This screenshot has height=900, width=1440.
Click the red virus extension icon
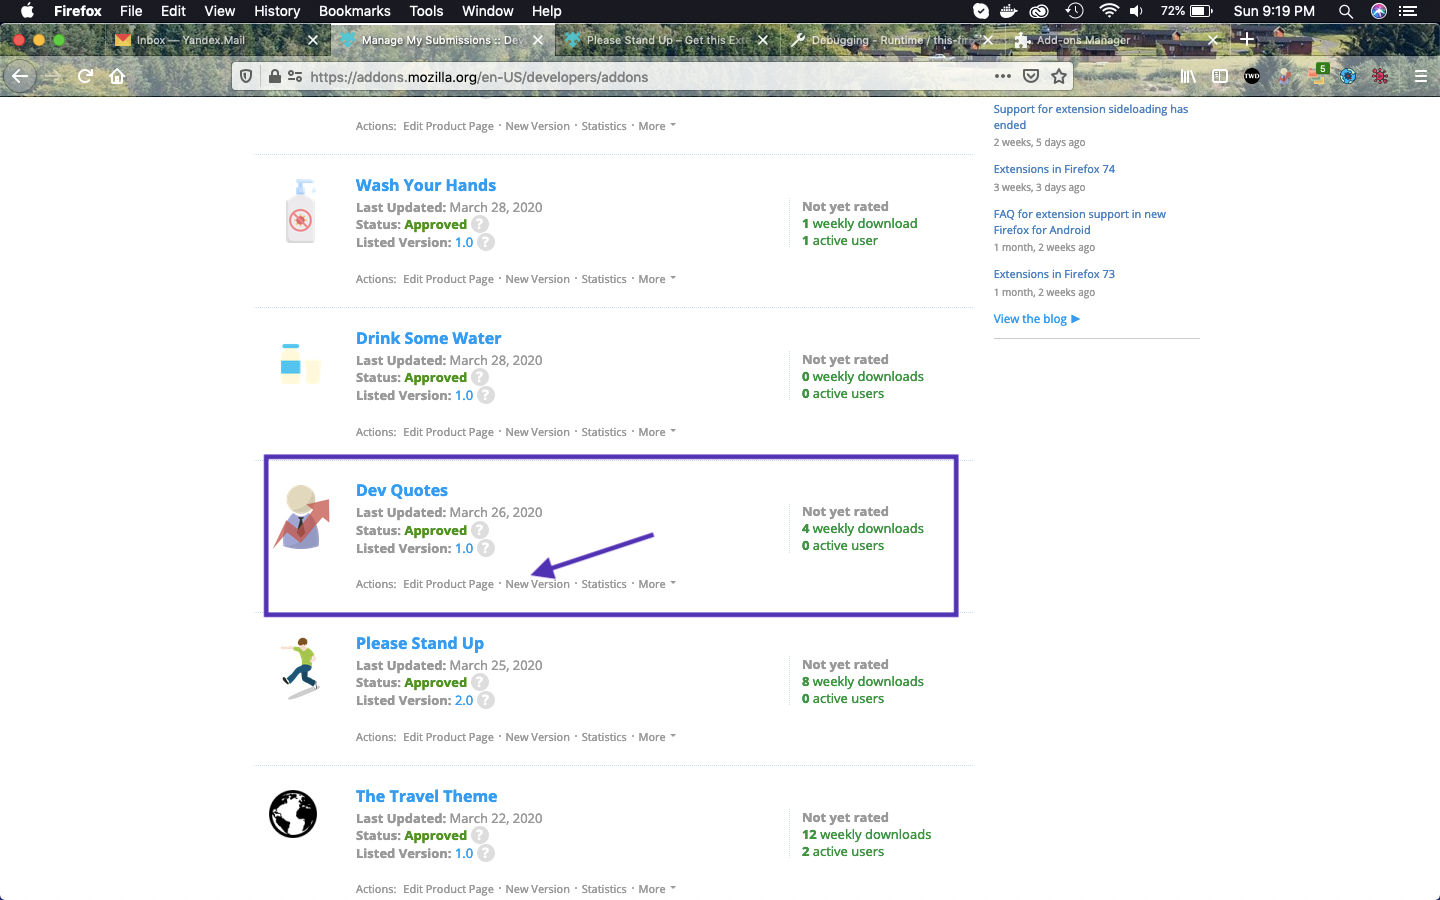[1380, 76]
